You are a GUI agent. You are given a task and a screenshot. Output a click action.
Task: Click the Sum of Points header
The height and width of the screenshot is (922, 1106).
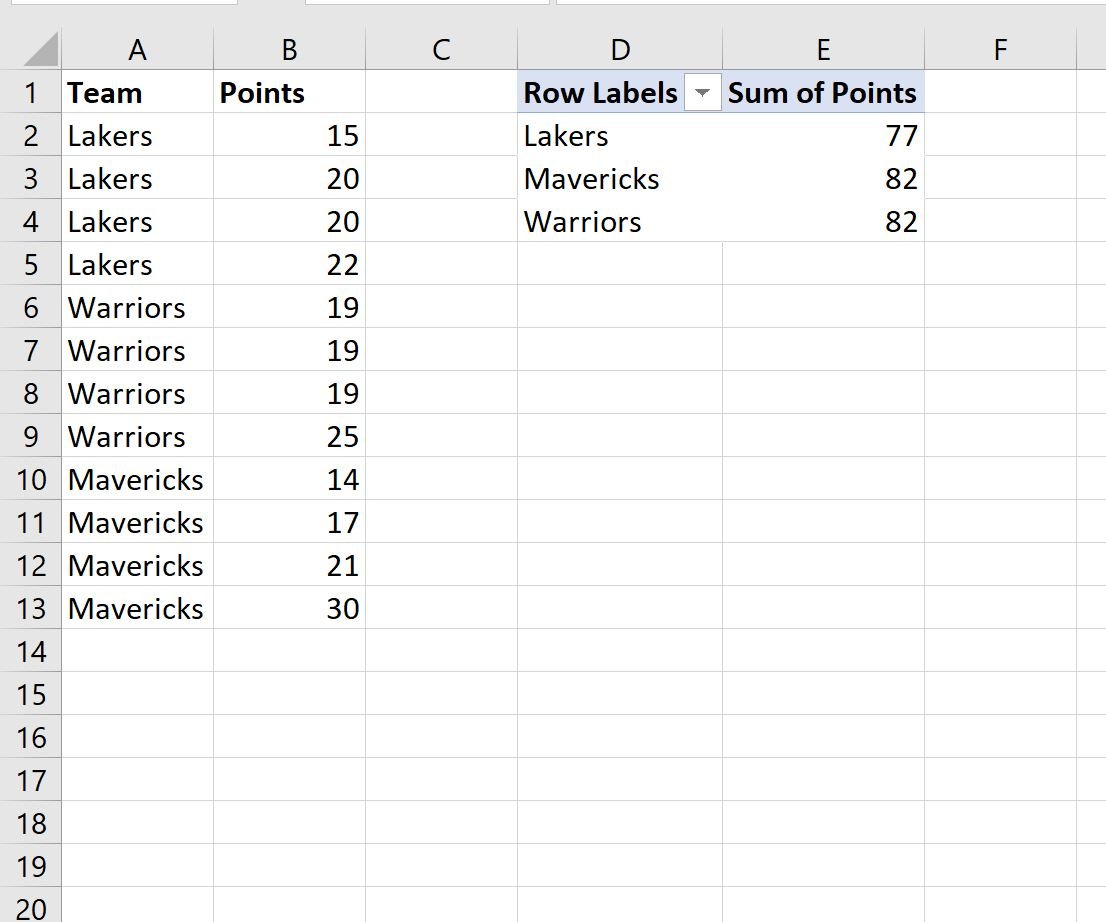click(x=823, y=92)
